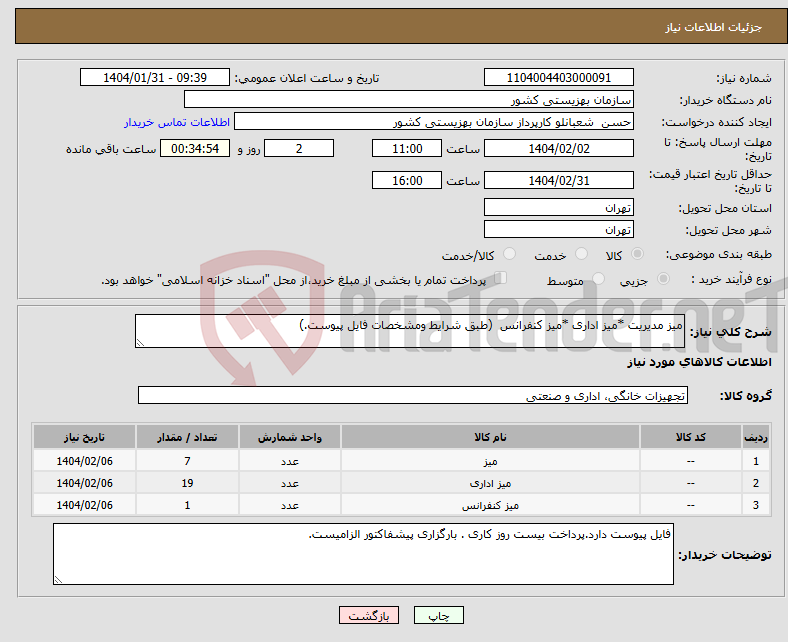Click the ردیف column header

755,437
